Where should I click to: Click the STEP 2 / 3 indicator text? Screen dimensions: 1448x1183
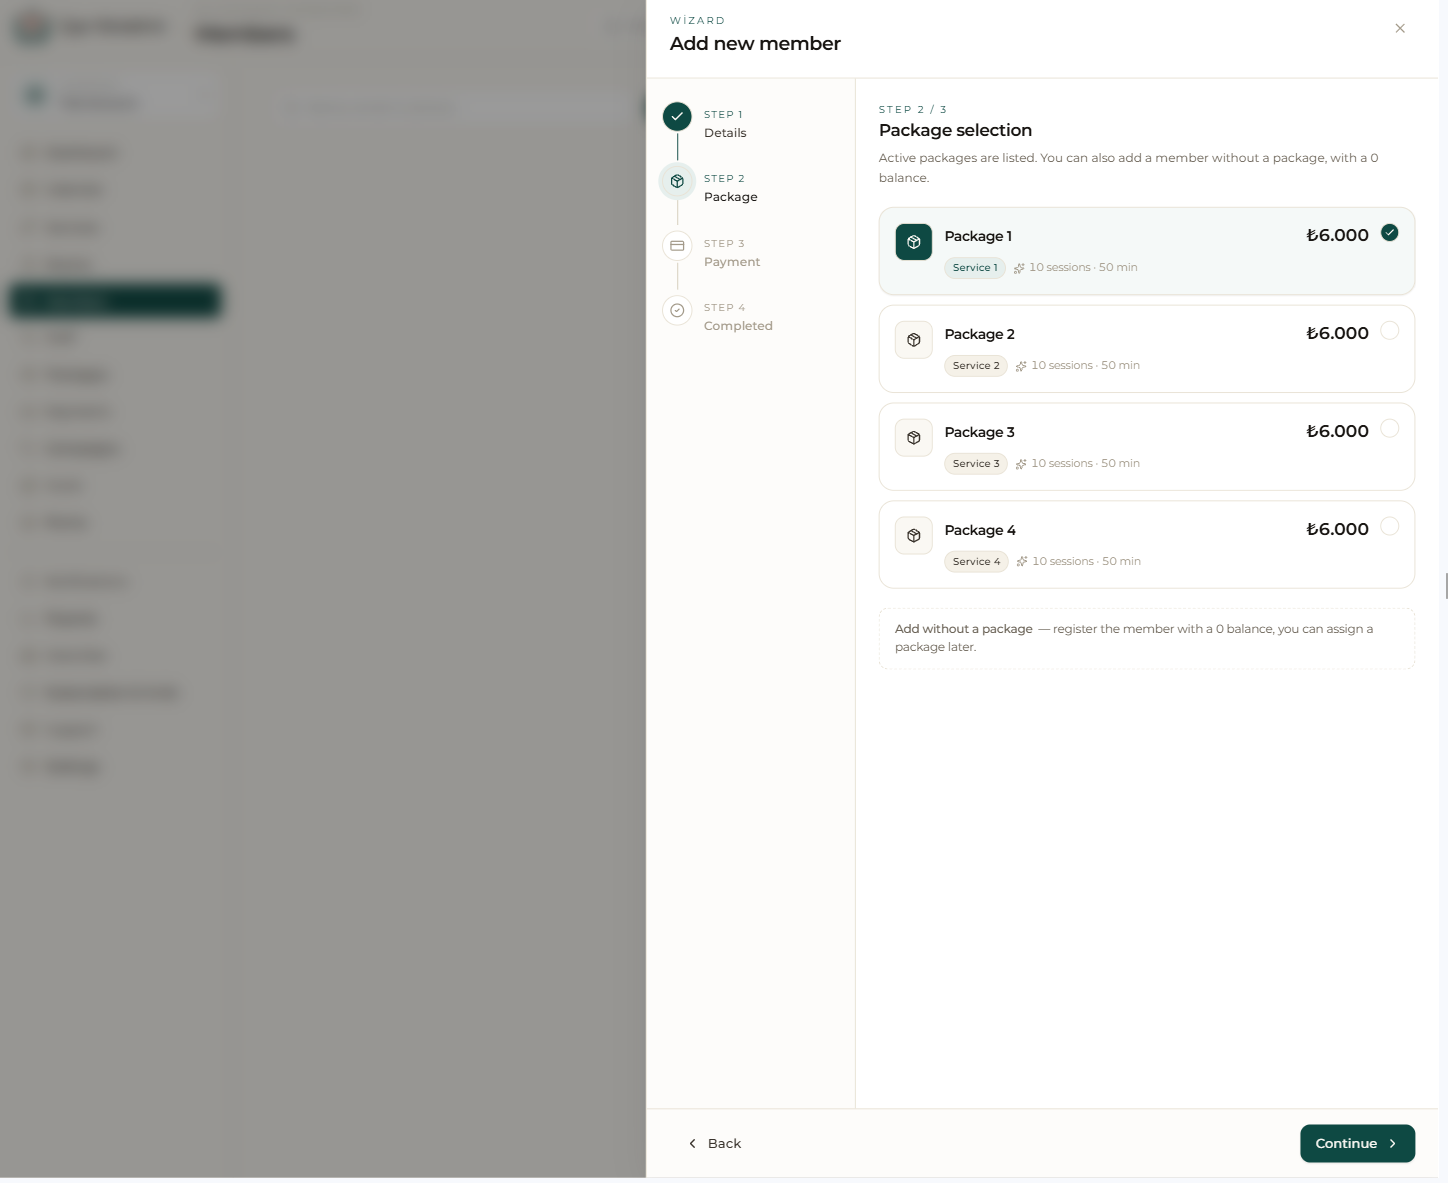click(x=913, y=109)
